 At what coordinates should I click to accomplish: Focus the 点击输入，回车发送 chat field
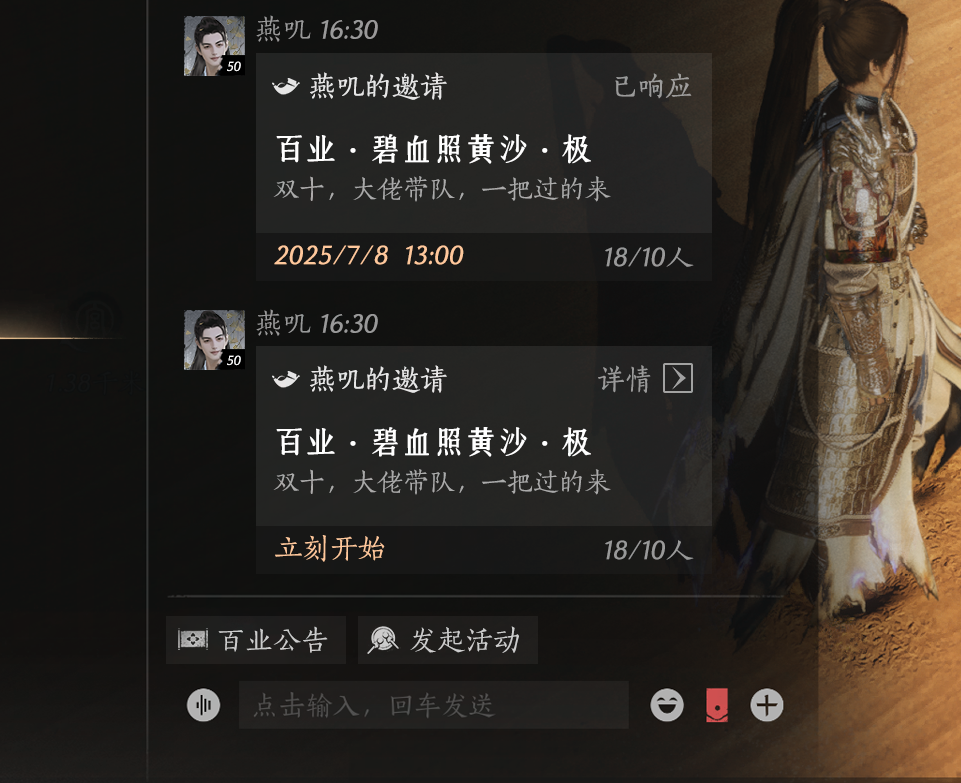click(433, 705)
